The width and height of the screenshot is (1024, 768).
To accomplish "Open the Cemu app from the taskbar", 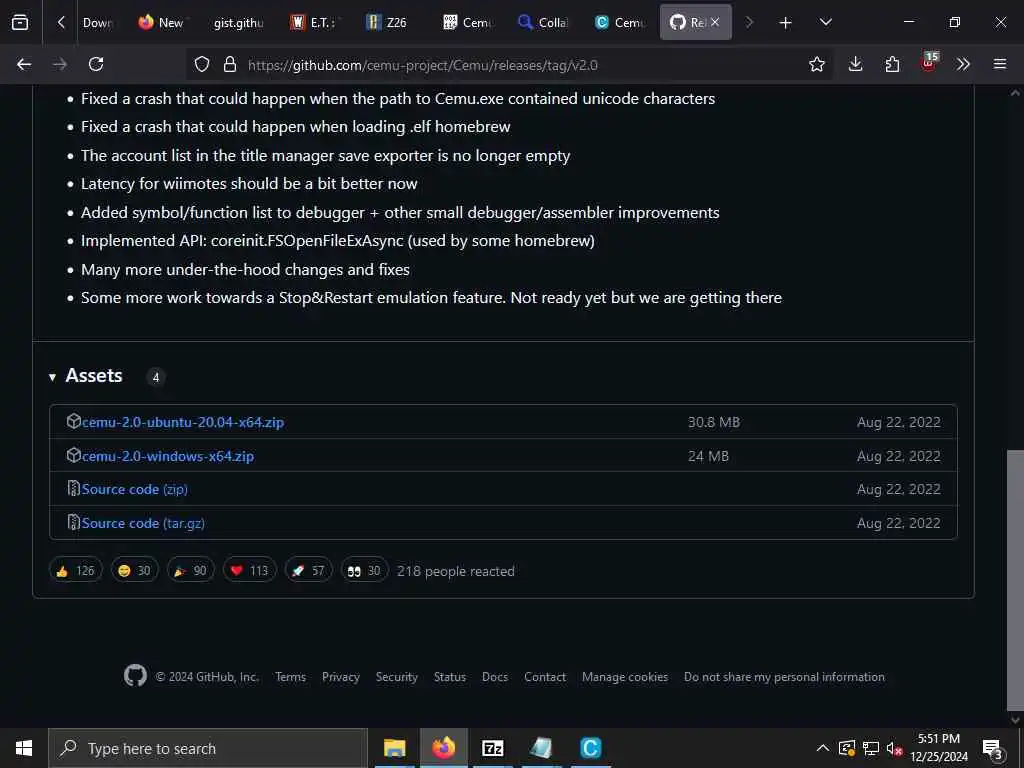I will point(590,748).
